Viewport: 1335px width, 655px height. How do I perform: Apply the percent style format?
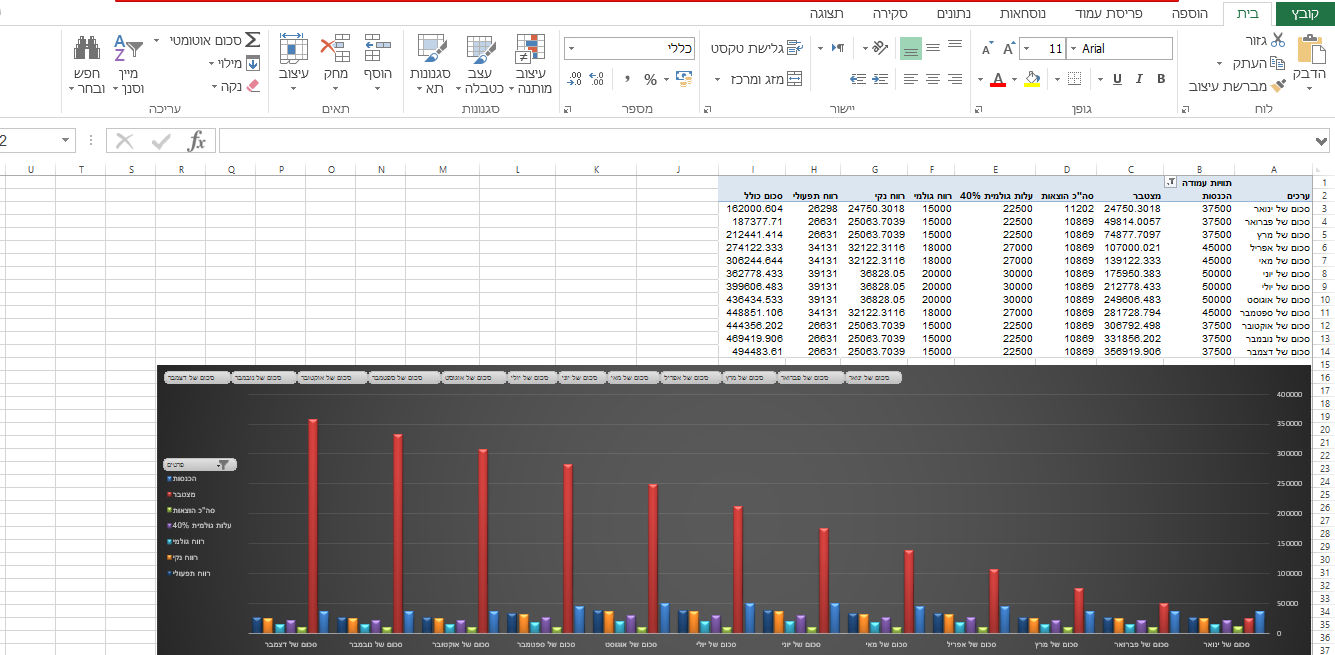(651, 79)
